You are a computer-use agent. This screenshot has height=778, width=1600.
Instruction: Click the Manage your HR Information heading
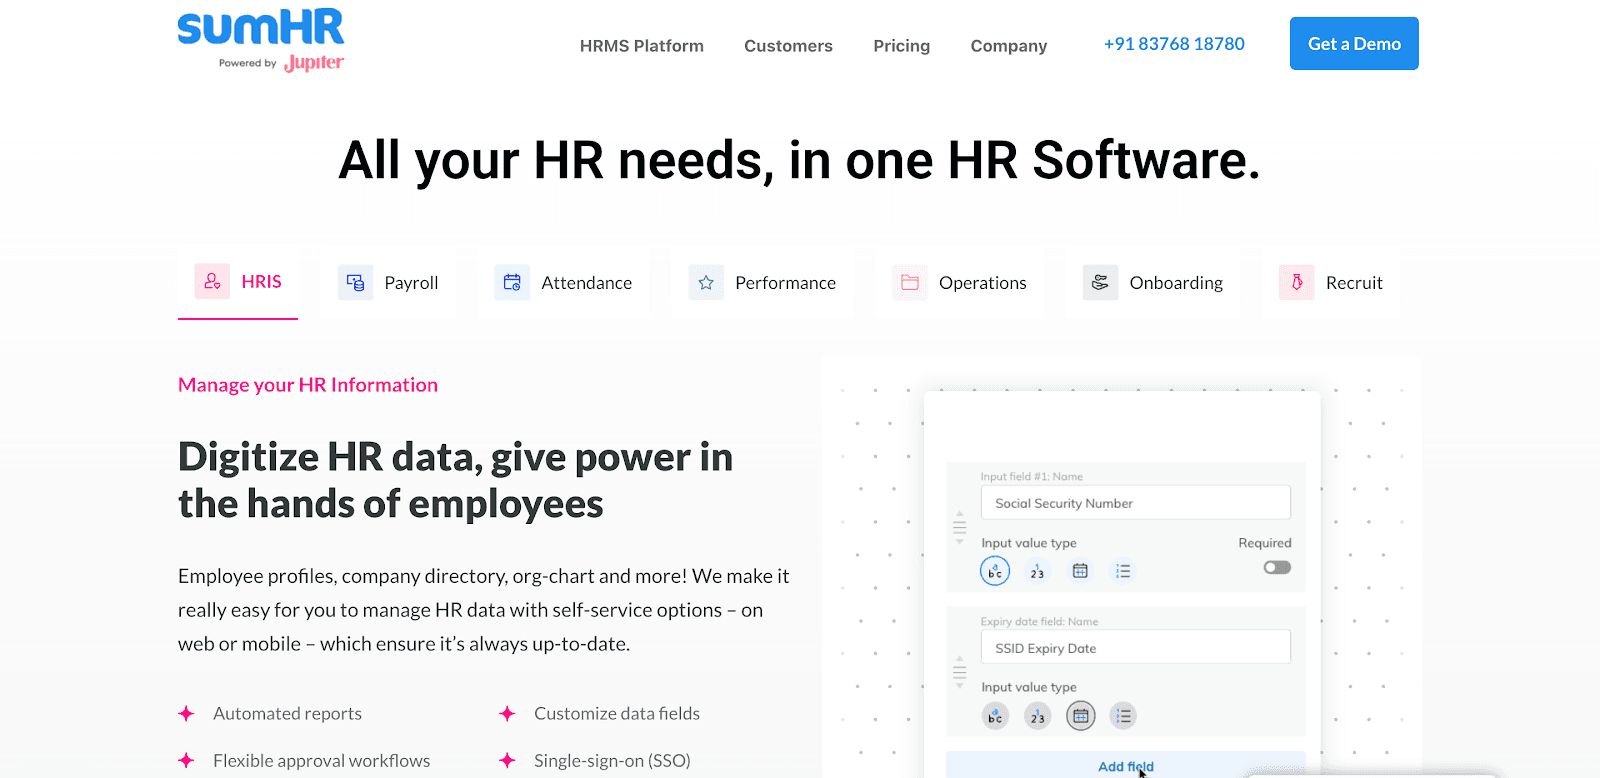[308, 385]
